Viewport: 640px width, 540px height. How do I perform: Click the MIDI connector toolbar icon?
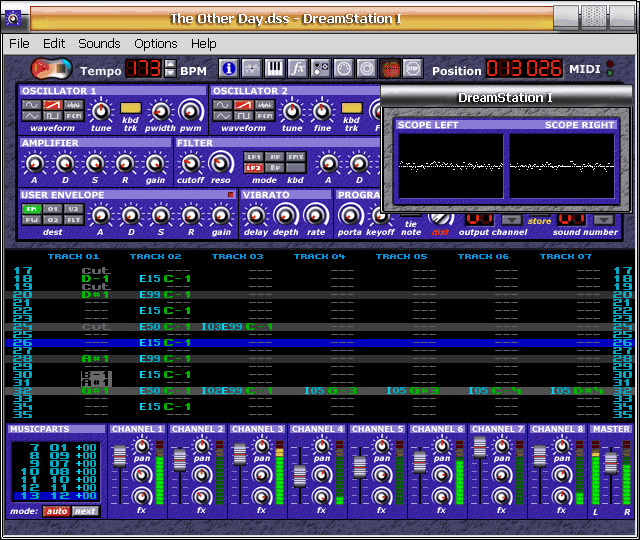pos(344,69)
